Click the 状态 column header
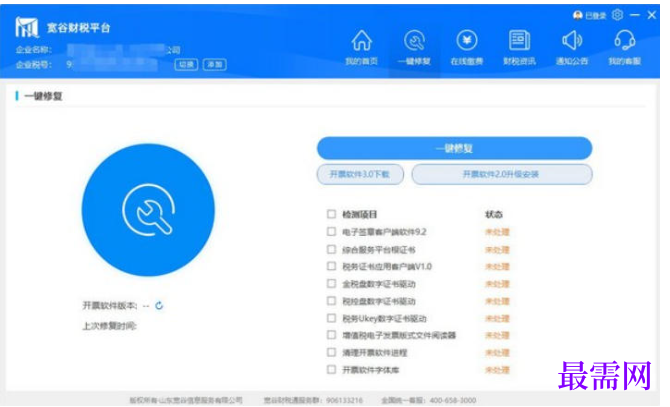Image resolution: width=670 pixels, height=407 pixels. tap(494, 214)
